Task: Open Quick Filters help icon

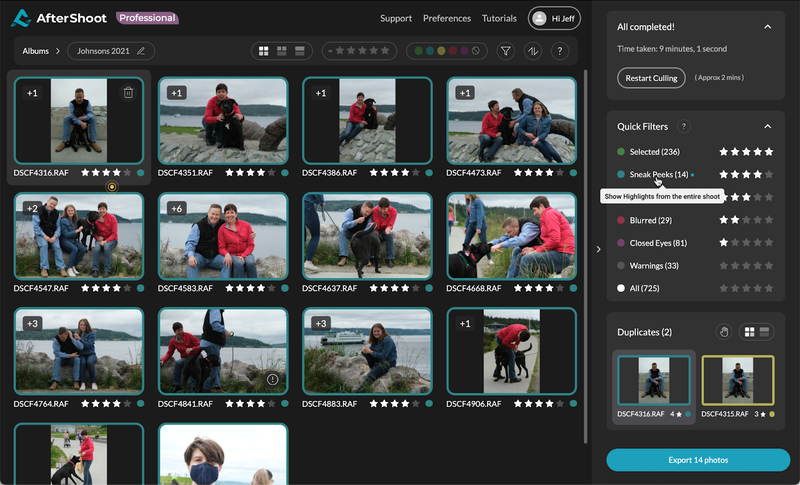Action: point(684,127)
